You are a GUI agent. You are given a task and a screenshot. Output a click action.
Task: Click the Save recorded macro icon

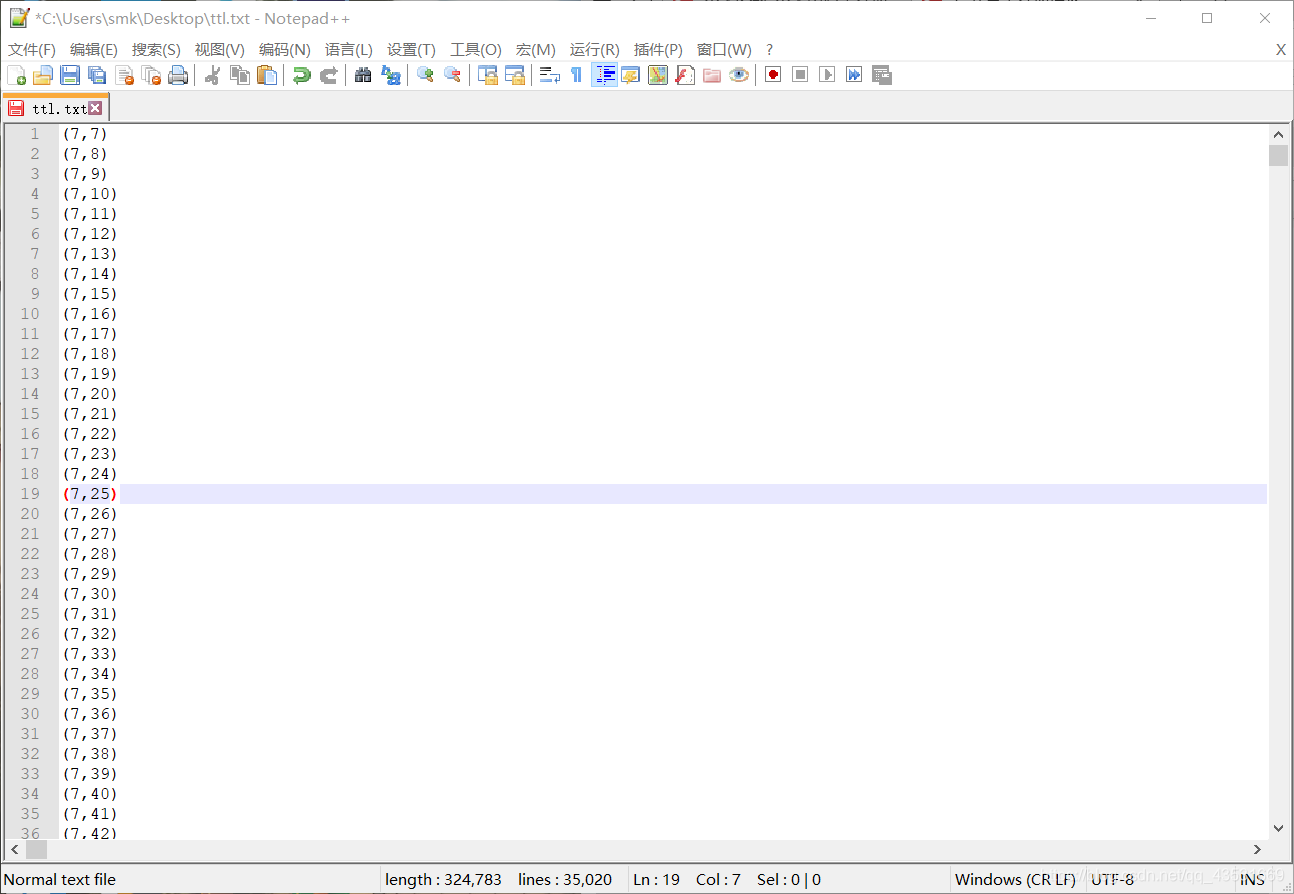(881, 75)
